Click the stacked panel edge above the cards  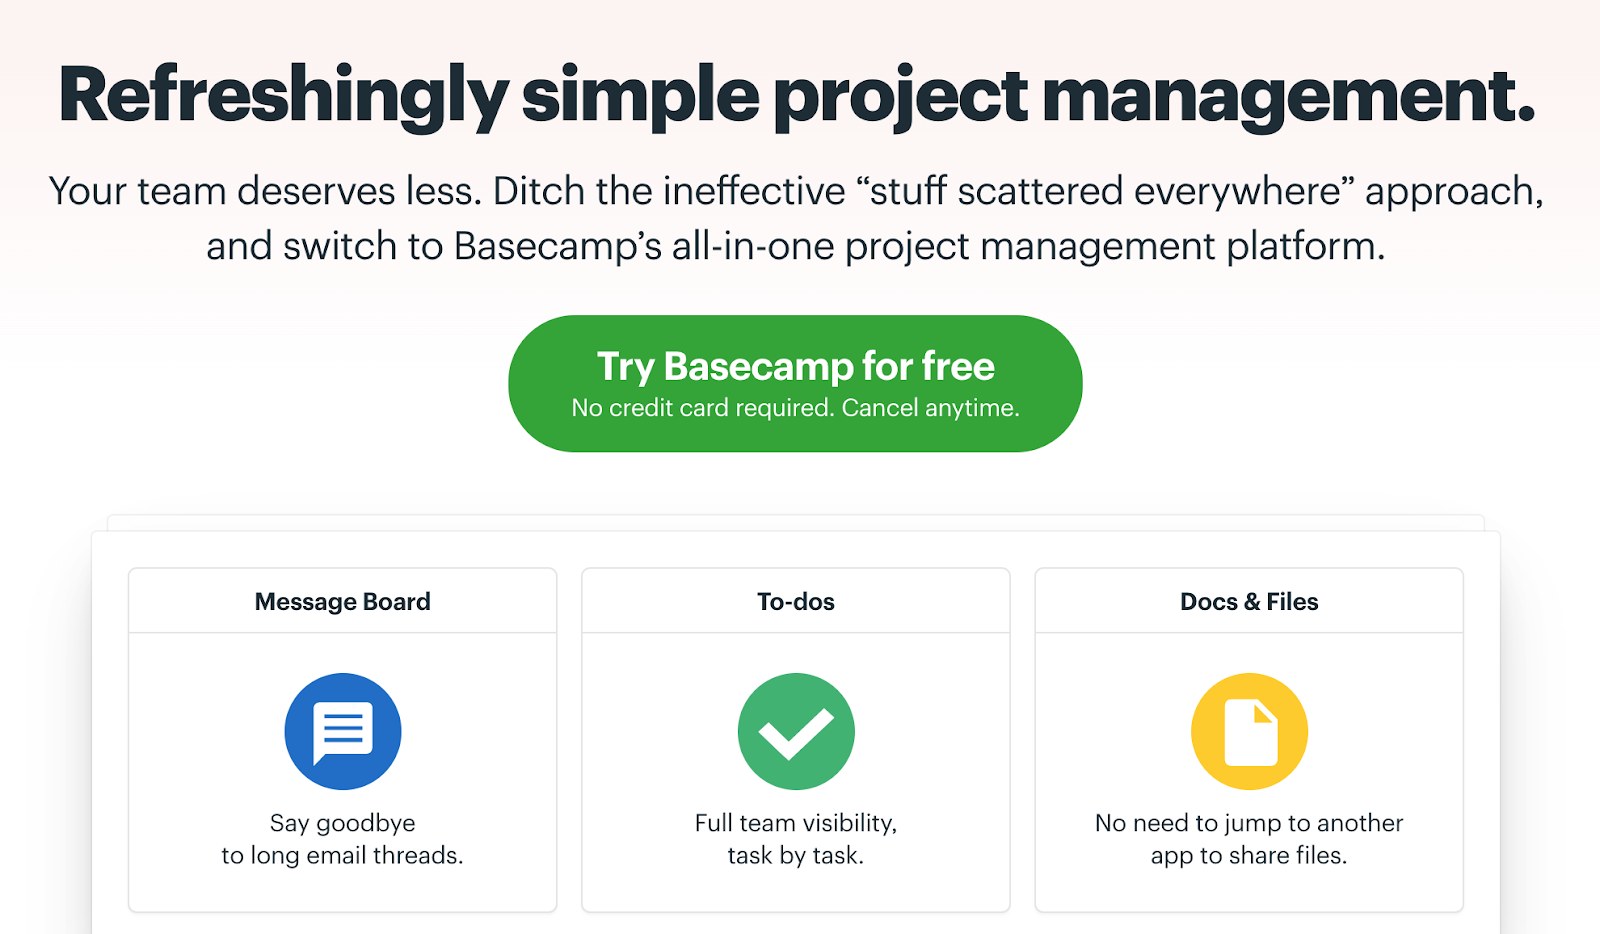coord(796,523)
